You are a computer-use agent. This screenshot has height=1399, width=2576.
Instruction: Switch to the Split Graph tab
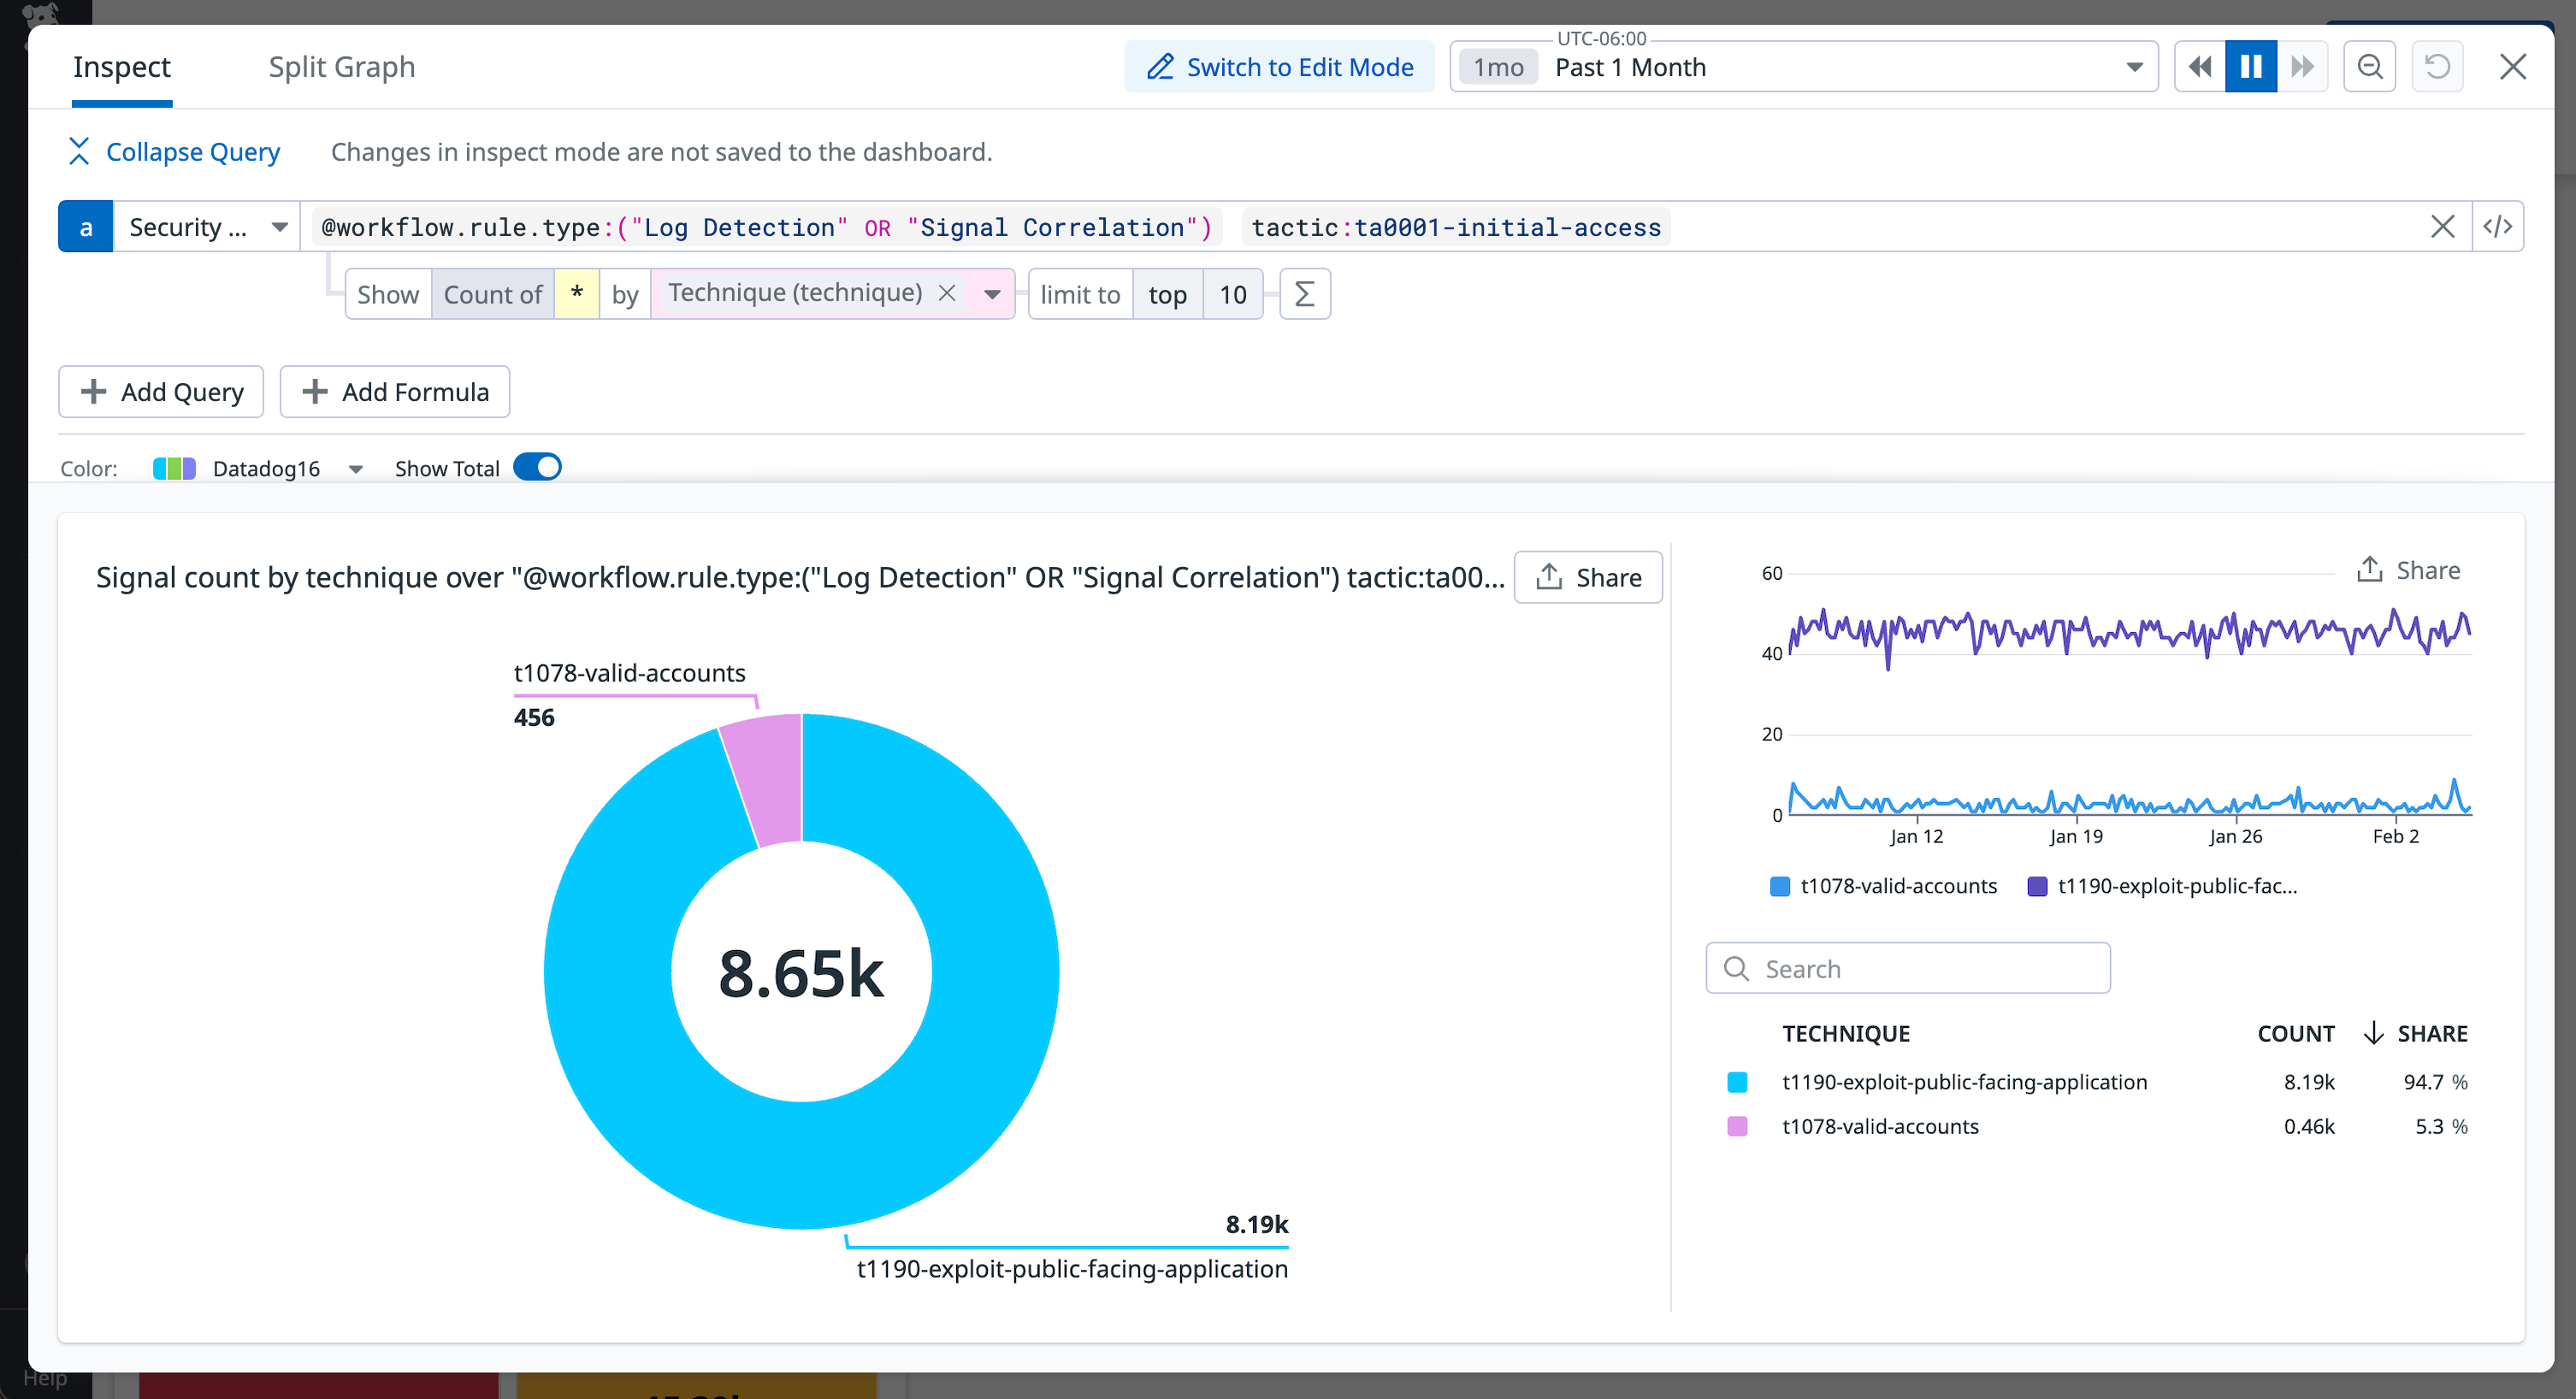pyautogui.click(x=341, y=66)
